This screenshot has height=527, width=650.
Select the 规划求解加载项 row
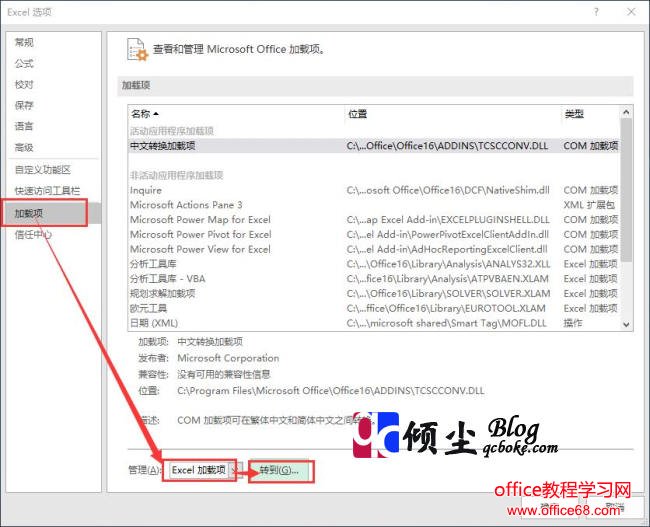point(374,294)
